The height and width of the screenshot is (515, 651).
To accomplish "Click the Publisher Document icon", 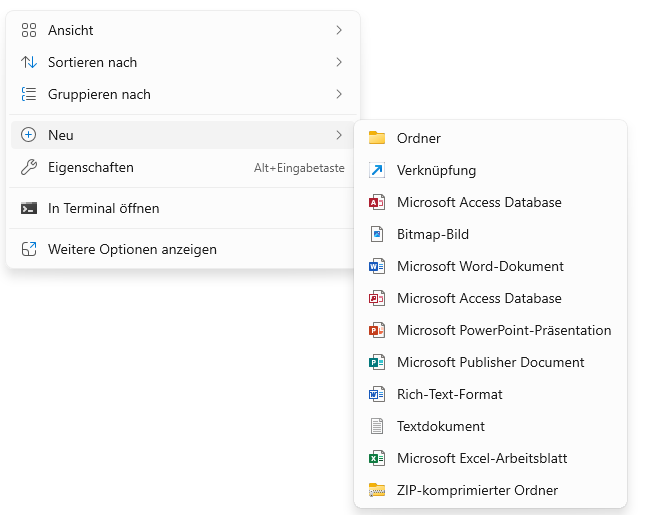I will coord(377,362).
